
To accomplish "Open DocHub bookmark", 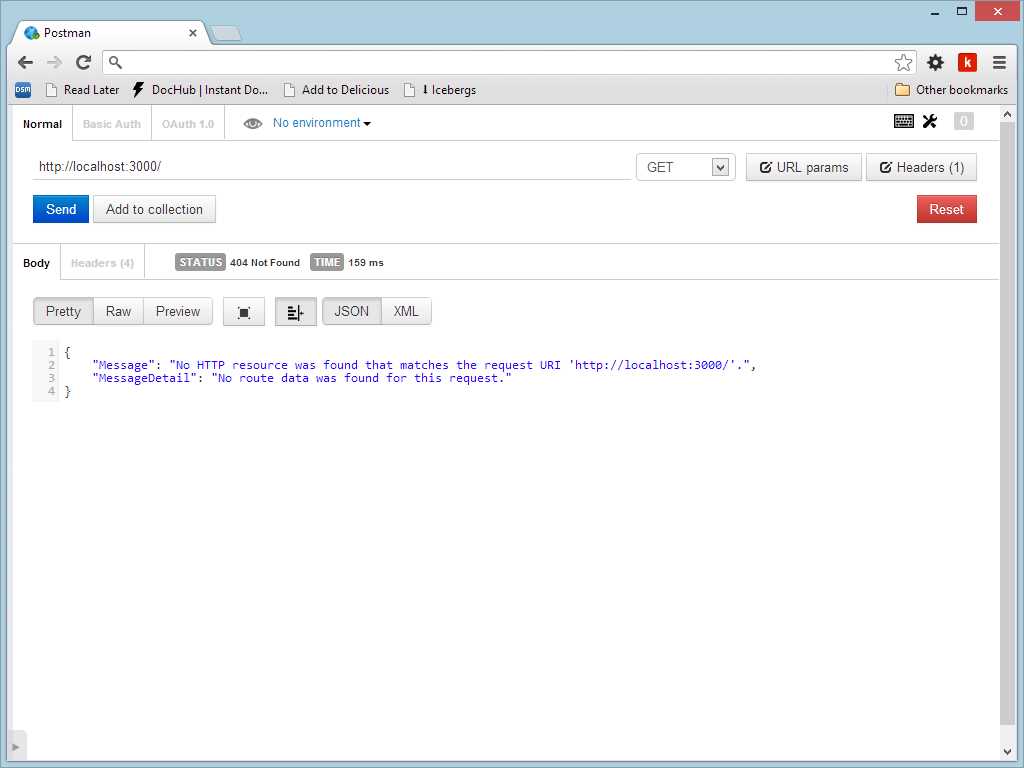I will [x=200, y=90].
